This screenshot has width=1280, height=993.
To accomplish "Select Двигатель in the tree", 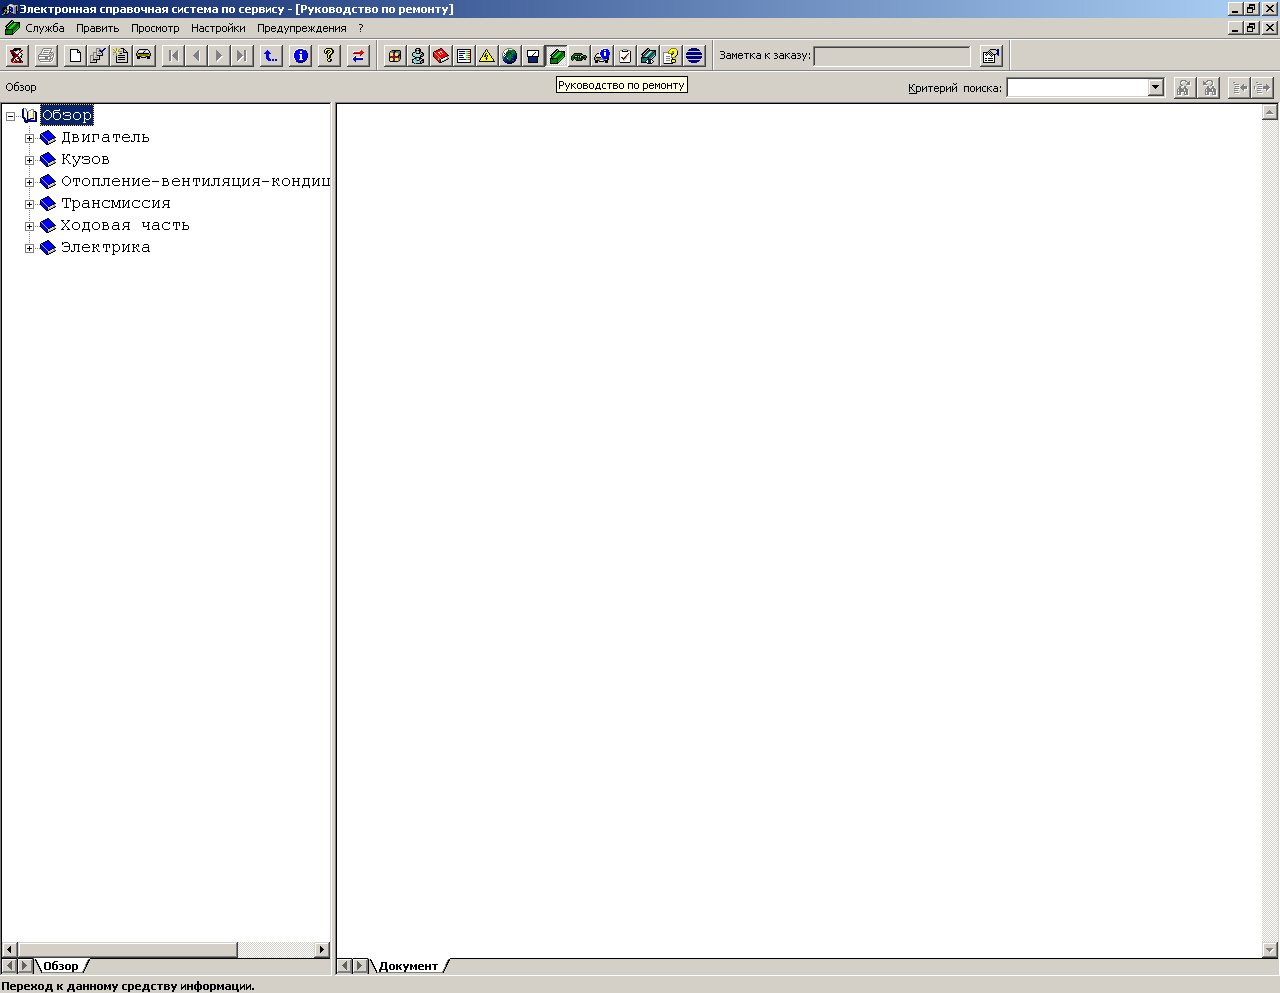I will (x=105, y=137).
